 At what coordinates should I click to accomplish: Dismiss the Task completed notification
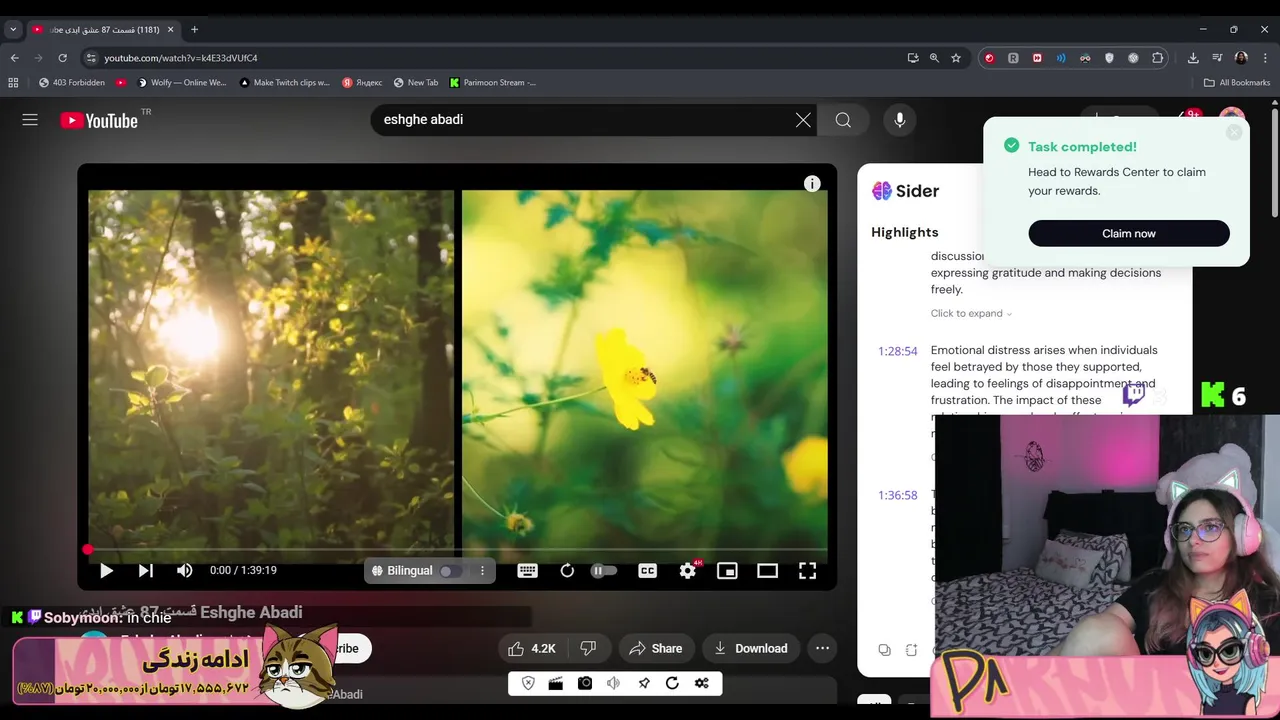(x=1234, y=132)
